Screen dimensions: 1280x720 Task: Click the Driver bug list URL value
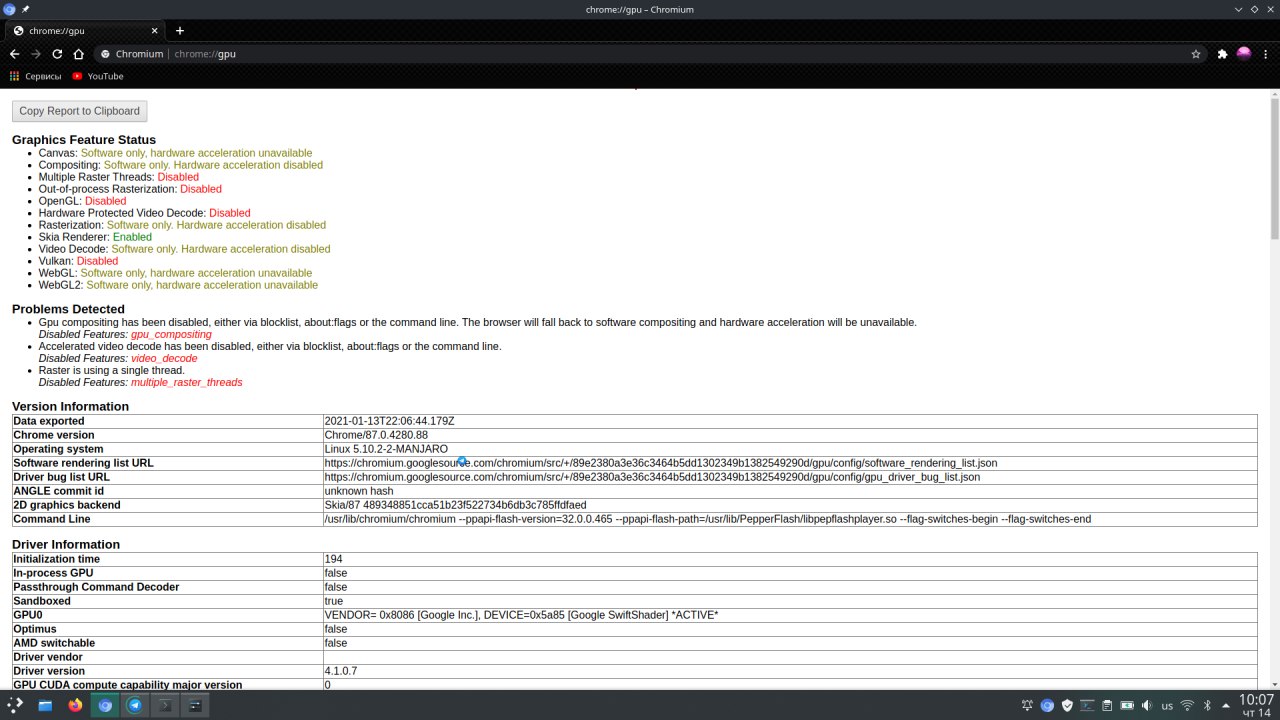(652, 477)
